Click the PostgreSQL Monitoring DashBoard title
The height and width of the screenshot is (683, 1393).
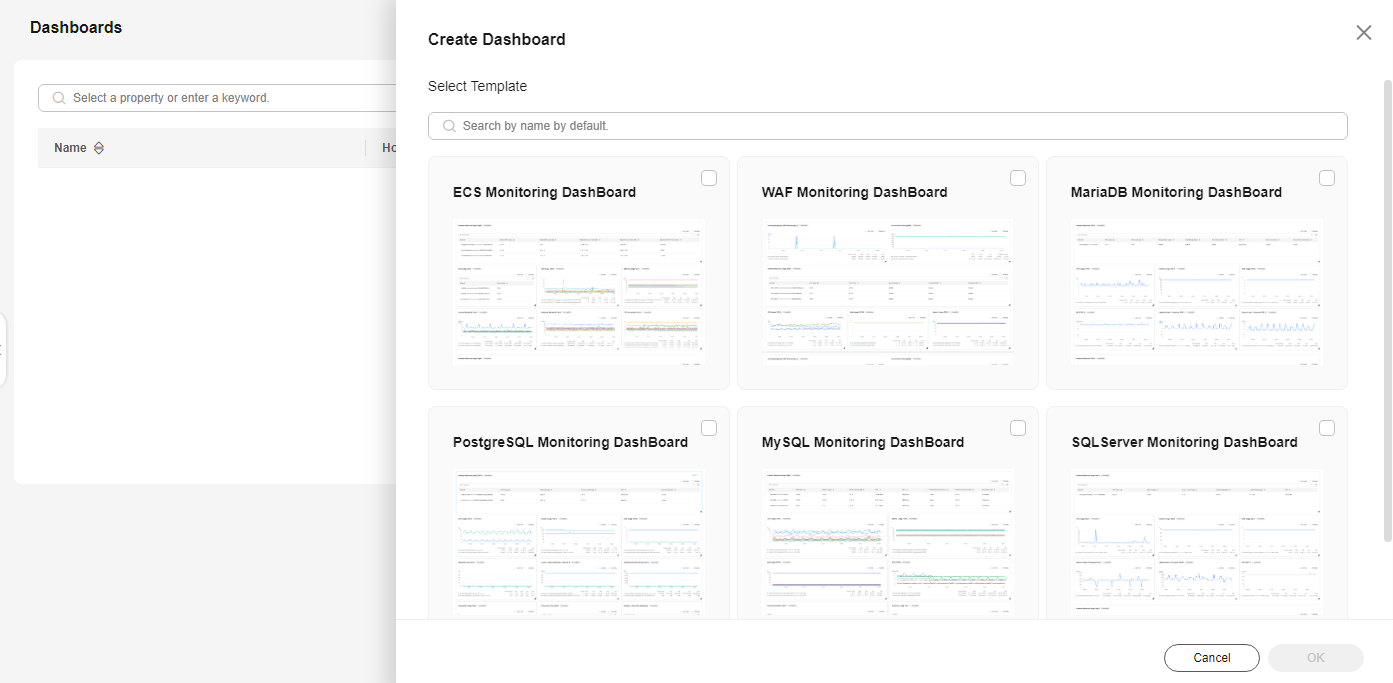570,442
